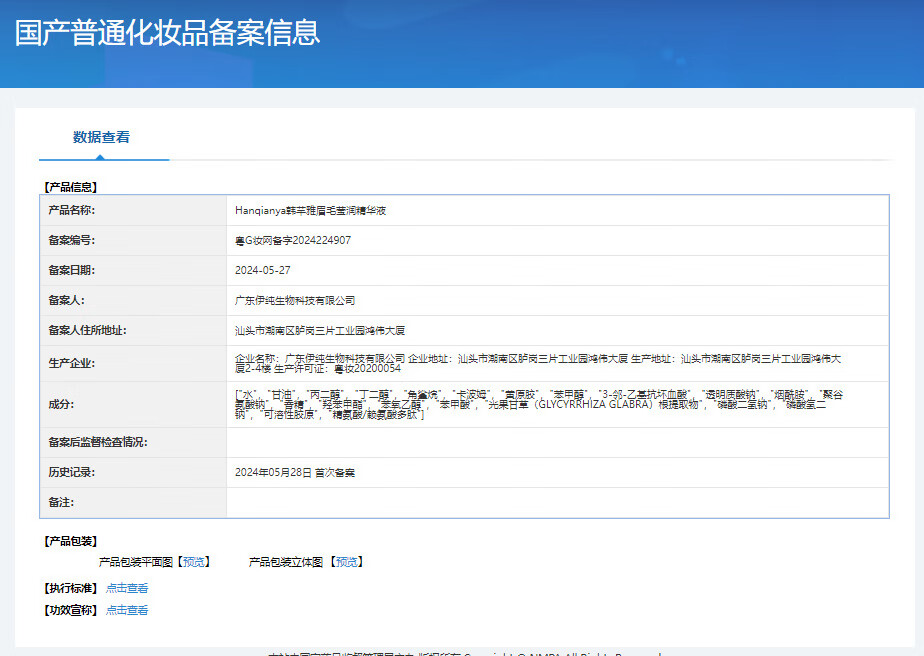Click the 【产品信息】 section heading
This screenshot has height=656, width=924.
70,187
